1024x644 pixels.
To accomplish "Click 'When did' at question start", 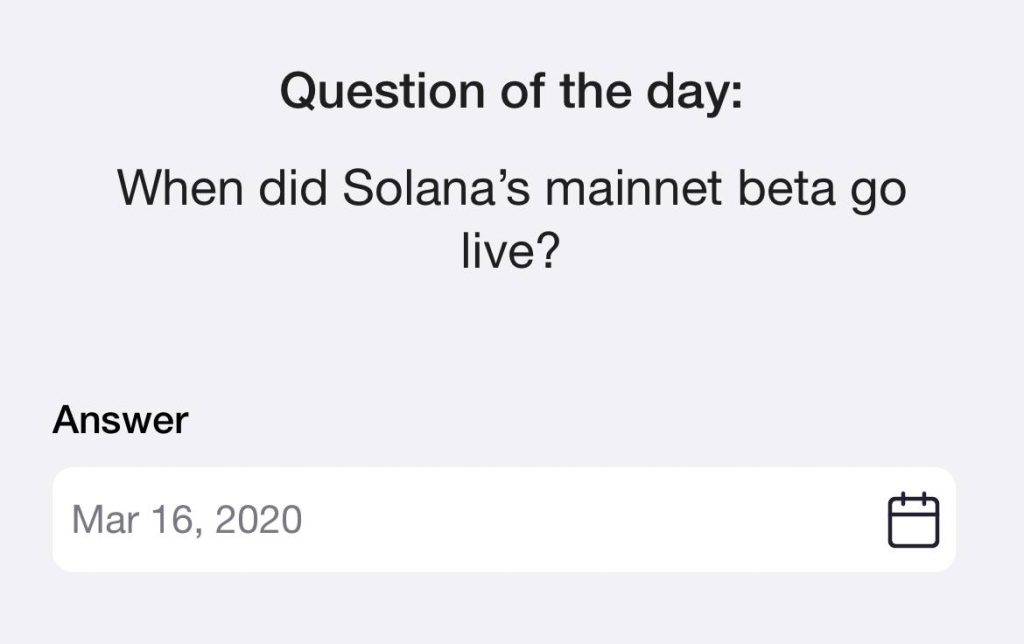I will coord(222,188).
